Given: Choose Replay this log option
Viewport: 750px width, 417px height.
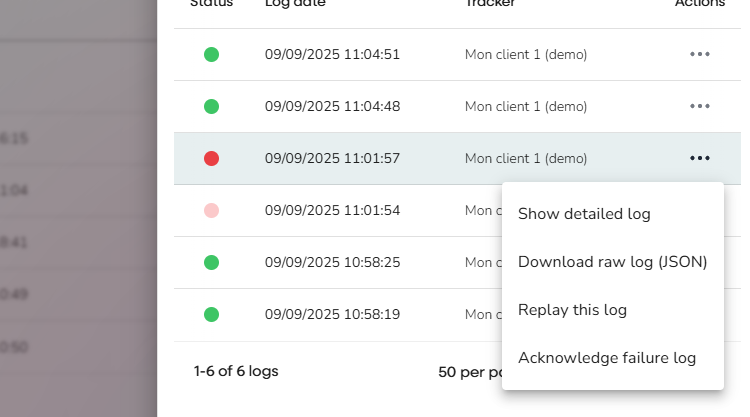Looking at the screenshot, I should click(572, 310).
